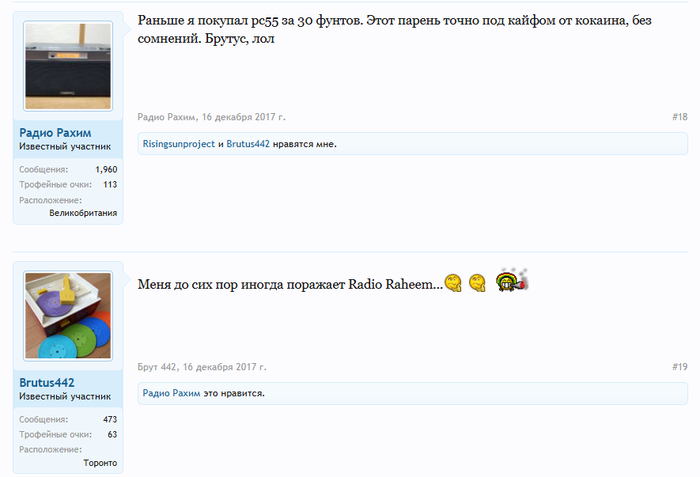This screenshot has height=477, width=700.
Task: Click Brutus442 in post #18's likes list
Action: coord(248,144)
